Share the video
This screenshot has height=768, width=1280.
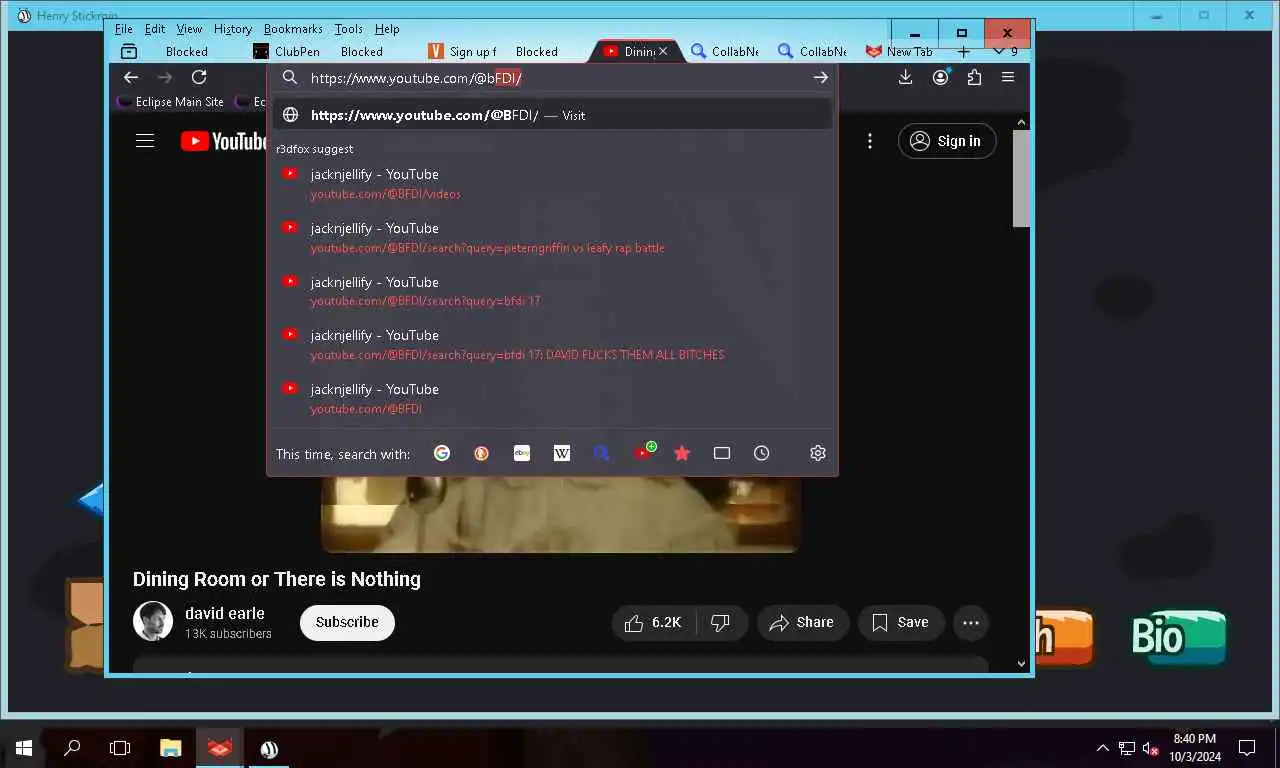[x=803, y=622]
